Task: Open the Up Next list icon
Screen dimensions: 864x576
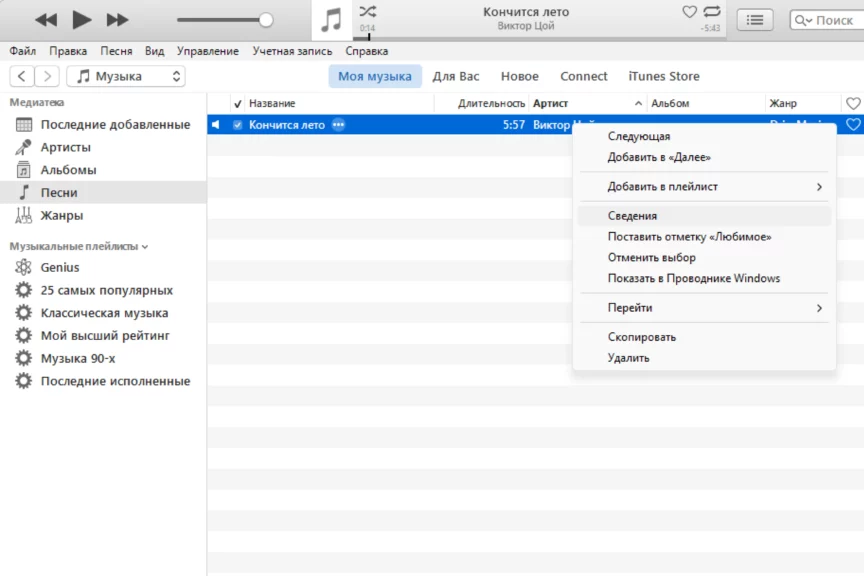Action: tap(755, 20)
